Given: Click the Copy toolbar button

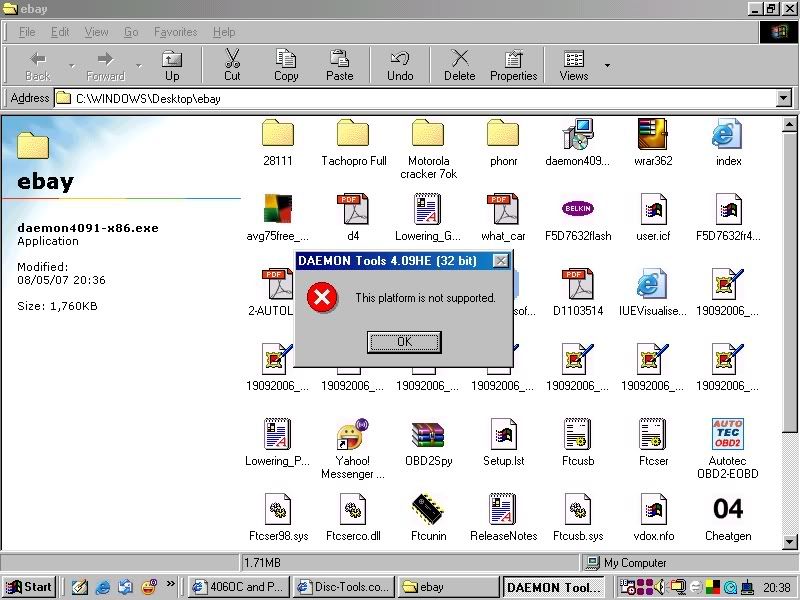Looking at the screenshot, I should 286,65.
